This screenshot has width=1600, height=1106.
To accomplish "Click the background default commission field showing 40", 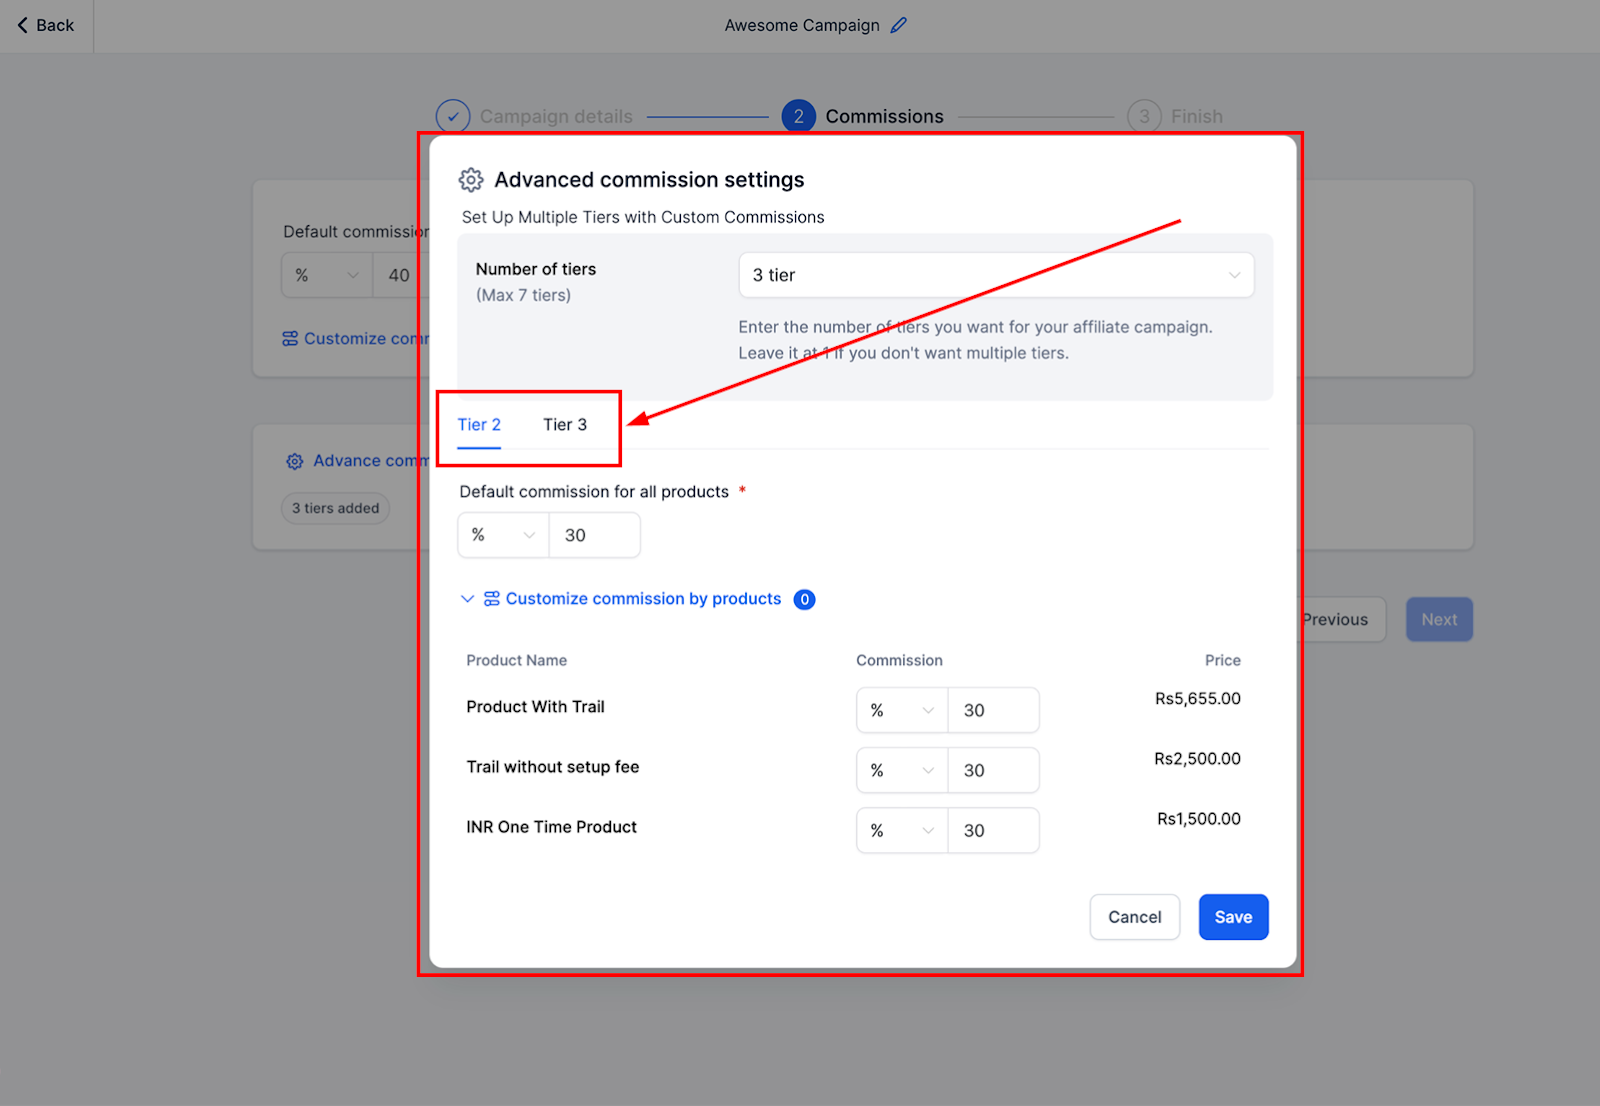I will (x=401, y=275).
